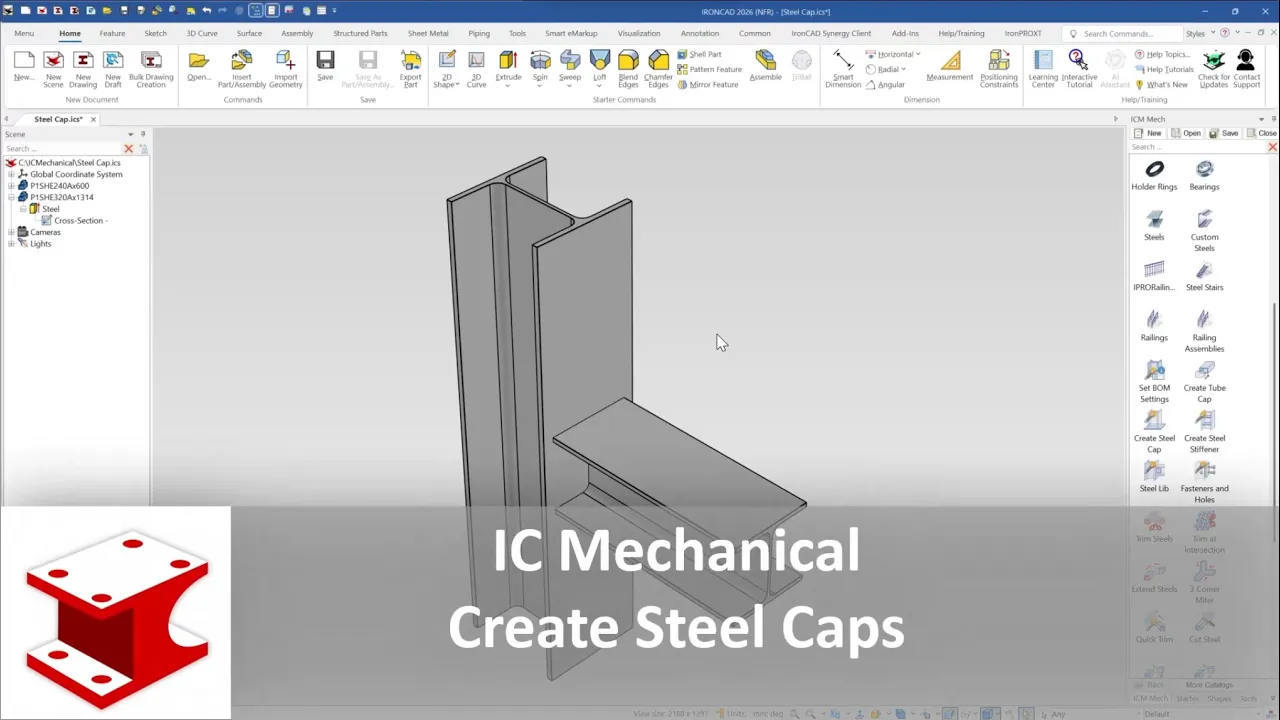The width and height of the screenshot is (1280, 720).
Task: Open Holder Rings catalog item
Action: (1154, 175)
